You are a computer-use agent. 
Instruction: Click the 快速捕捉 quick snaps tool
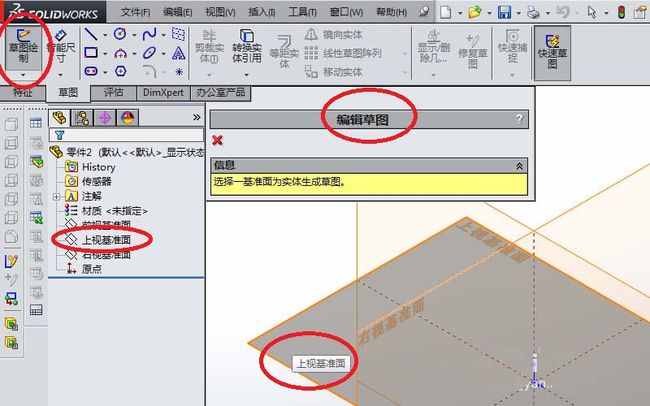512,47
